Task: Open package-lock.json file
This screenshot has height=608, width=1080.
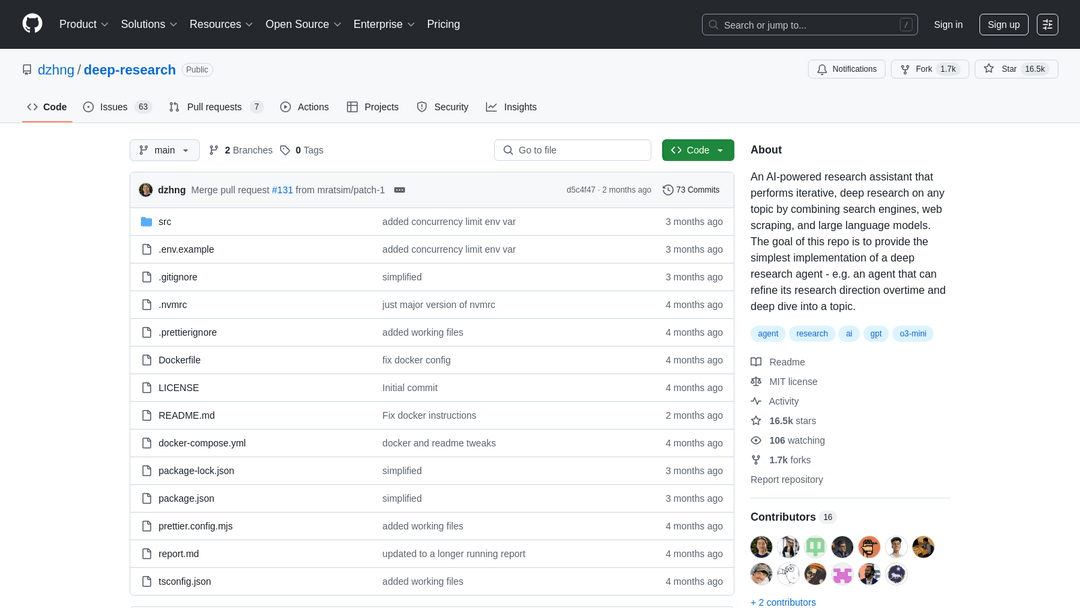Action: click(196, 471)
